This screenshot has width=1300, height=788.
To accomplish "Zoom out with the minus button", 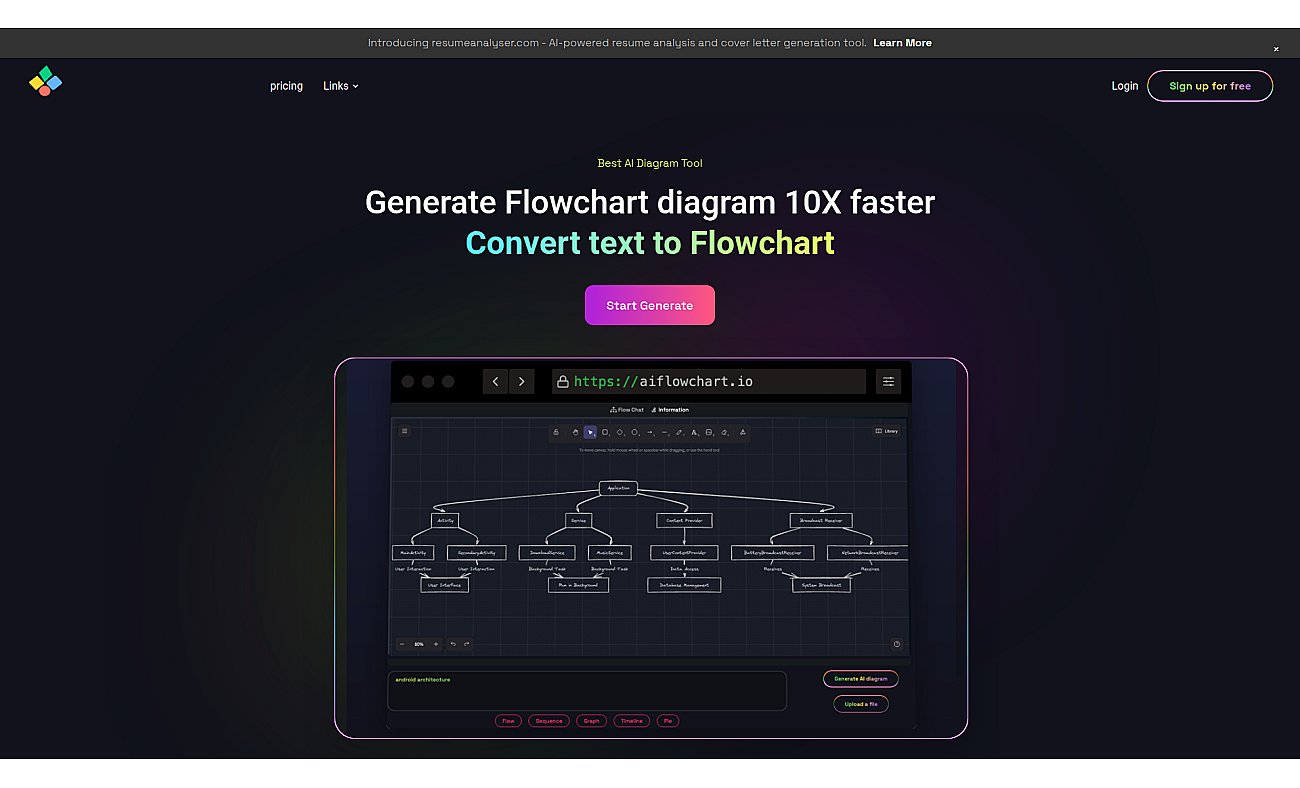I will (402, 644).
